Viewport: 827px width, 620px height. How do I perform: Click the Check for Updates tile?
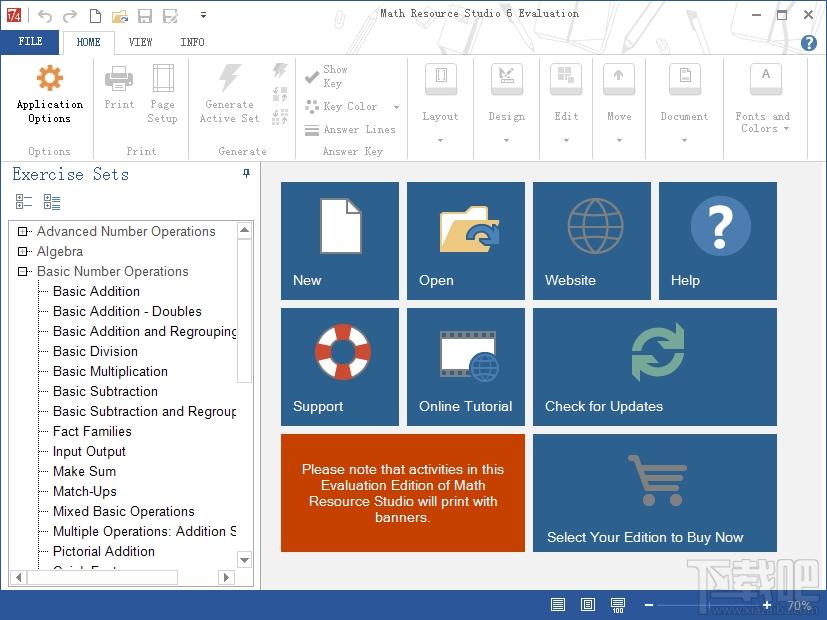pyautogui.click(x=655, y=367)
